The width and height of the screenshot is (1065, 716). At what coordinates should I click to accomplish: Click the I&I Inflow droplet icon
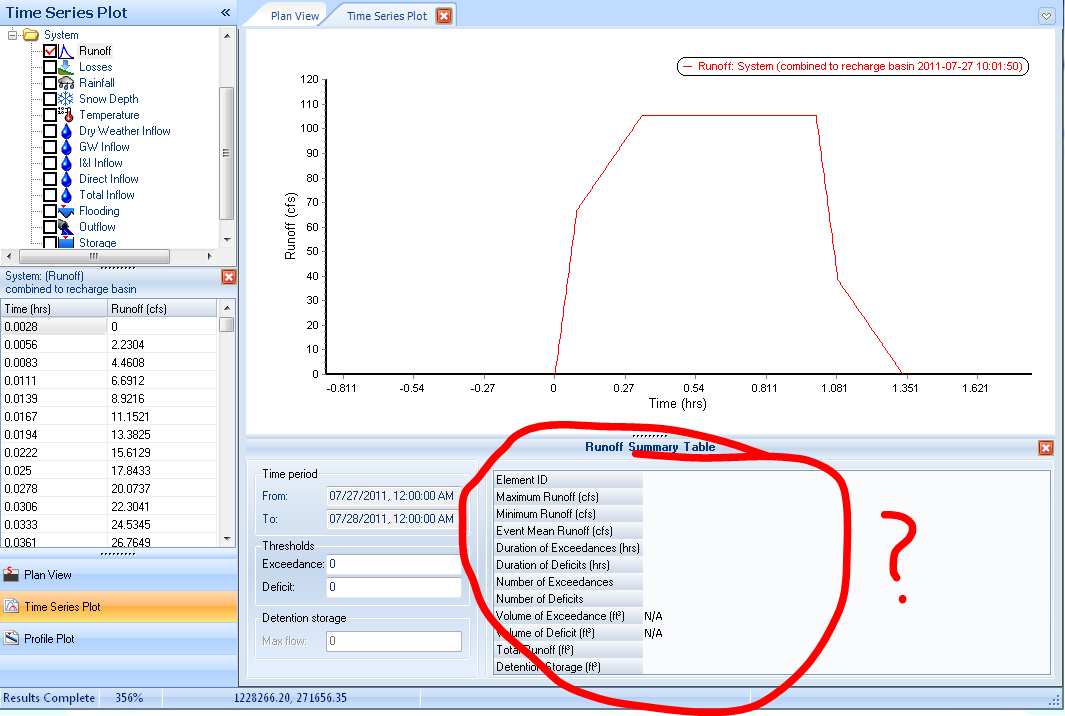(66, 163)
